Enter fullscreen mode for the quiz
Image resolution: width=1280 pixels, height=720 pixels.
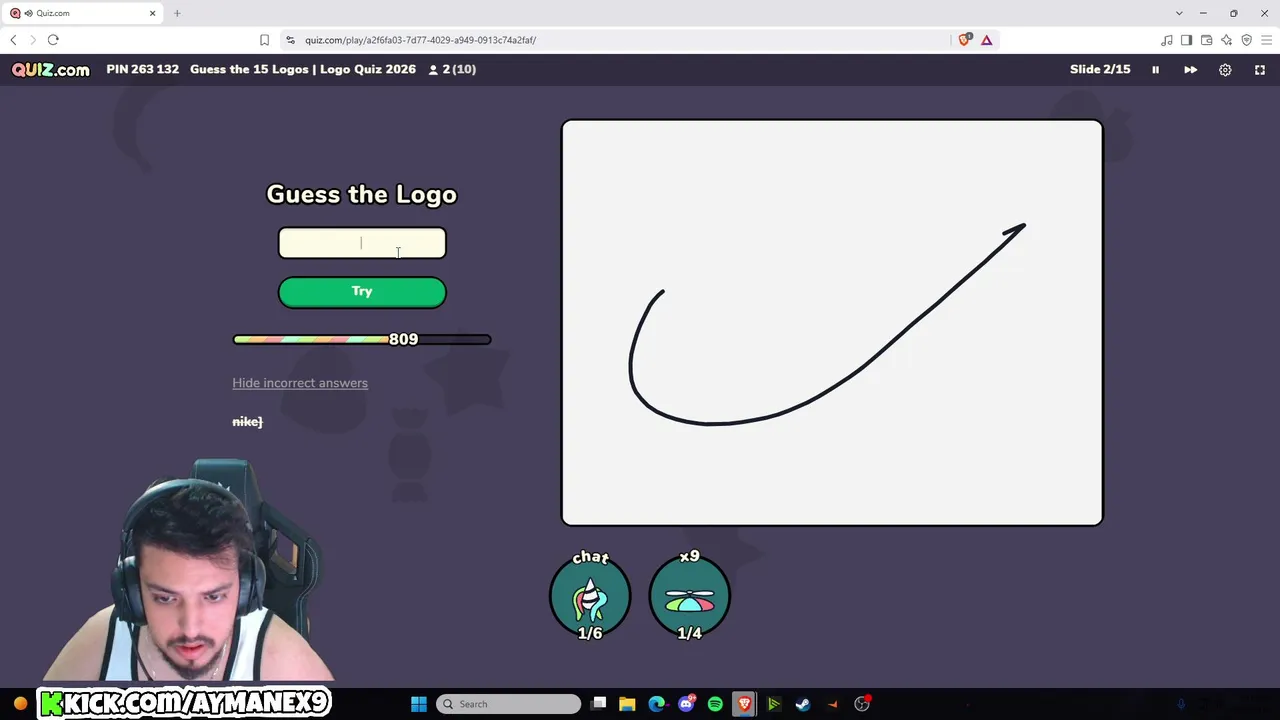(1260, 70)
